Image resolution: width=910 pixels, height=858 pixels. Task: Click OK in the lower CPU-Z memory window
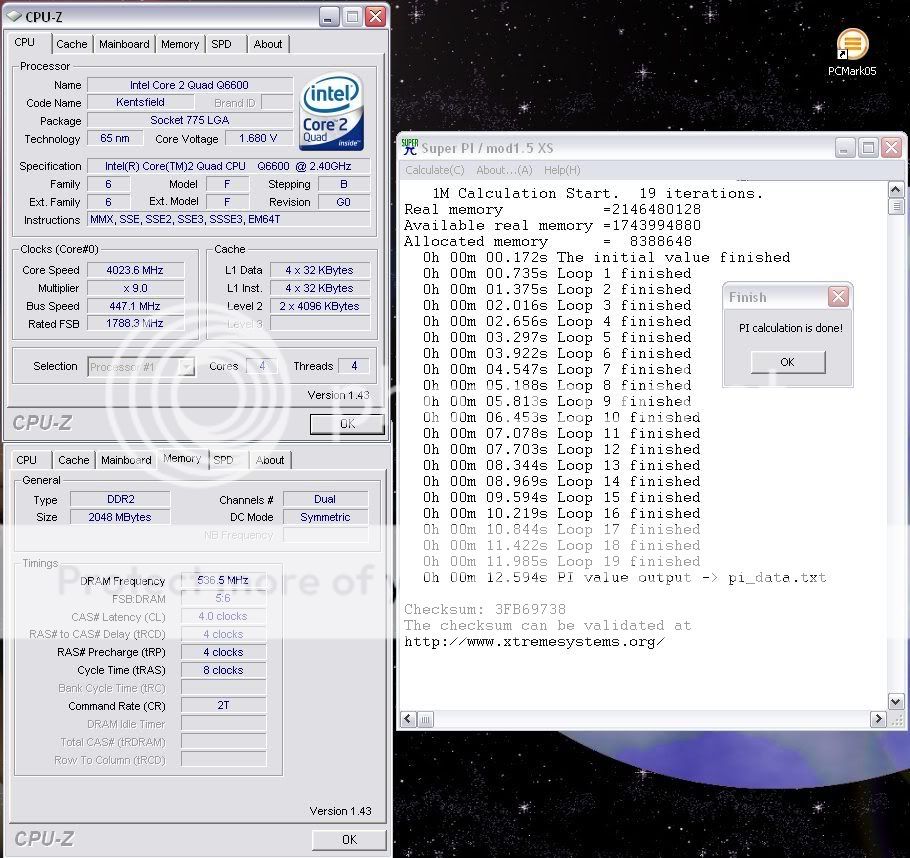pos(348,839)
